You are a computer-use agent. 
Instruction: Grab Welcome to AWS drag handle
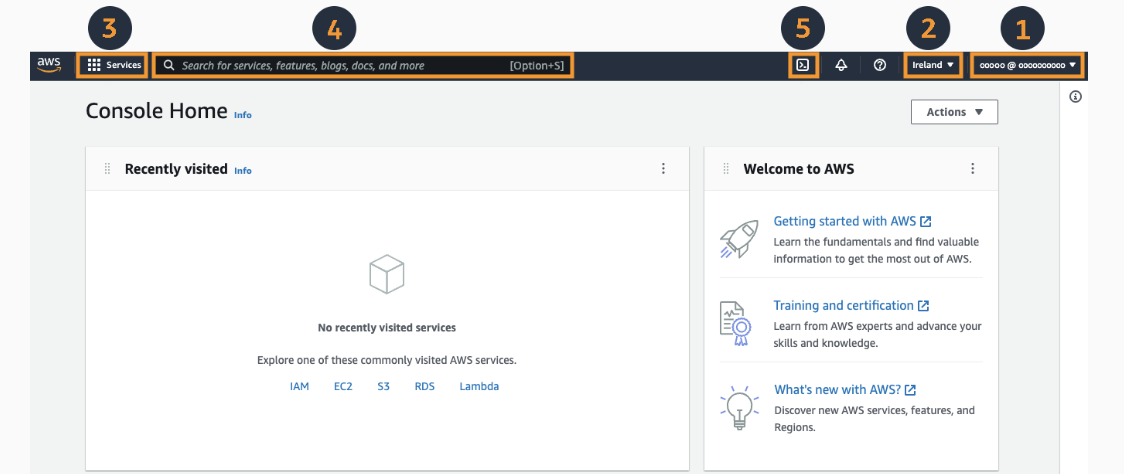[725, 169]
